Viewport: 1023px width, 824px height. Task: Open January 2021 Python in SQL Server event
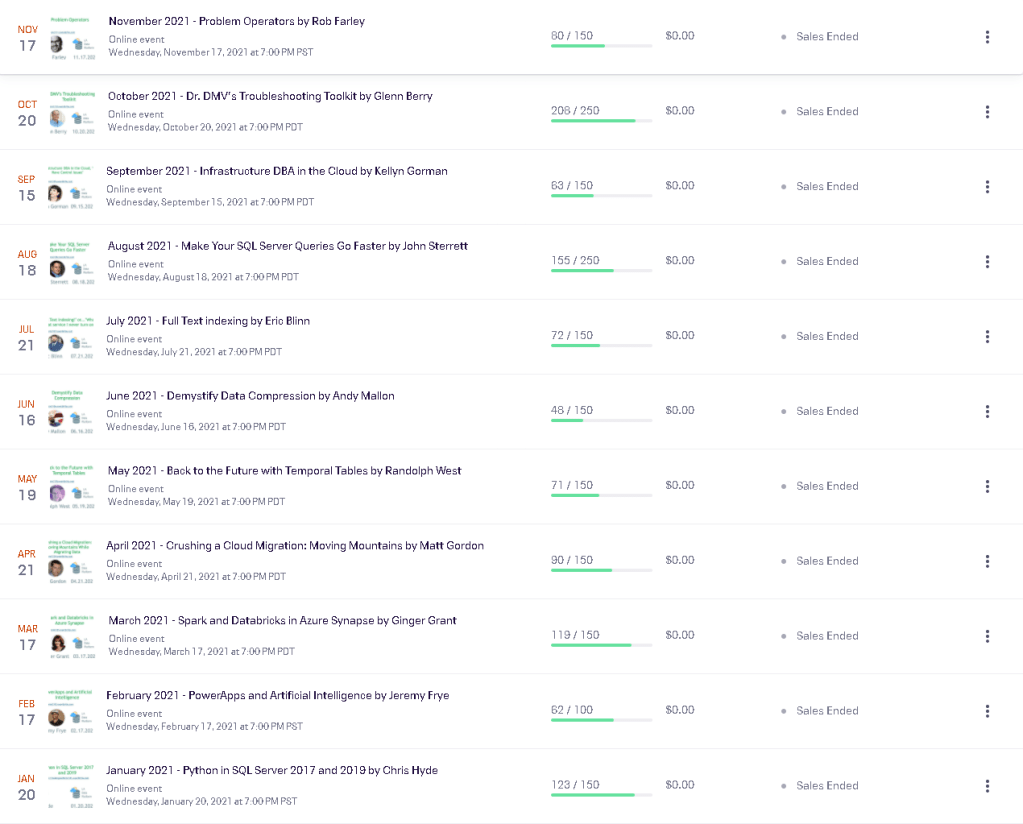coord(273,771)
